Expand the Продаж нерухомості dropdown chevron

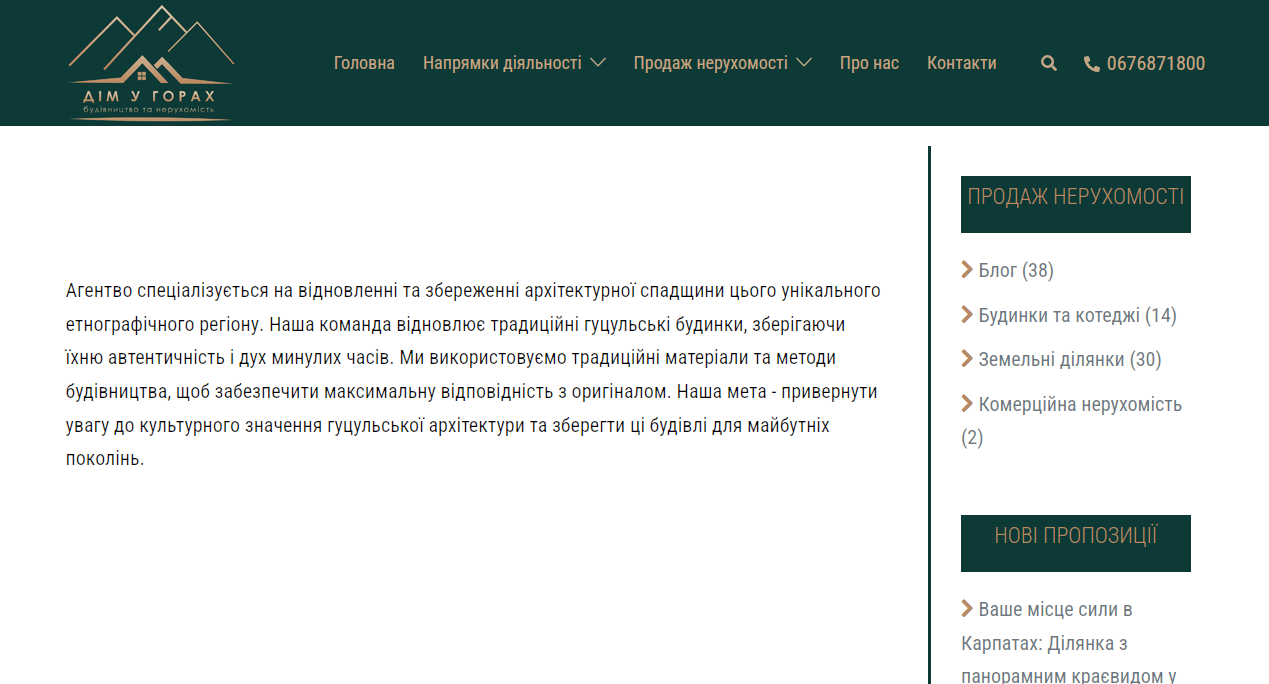(803, 63)
